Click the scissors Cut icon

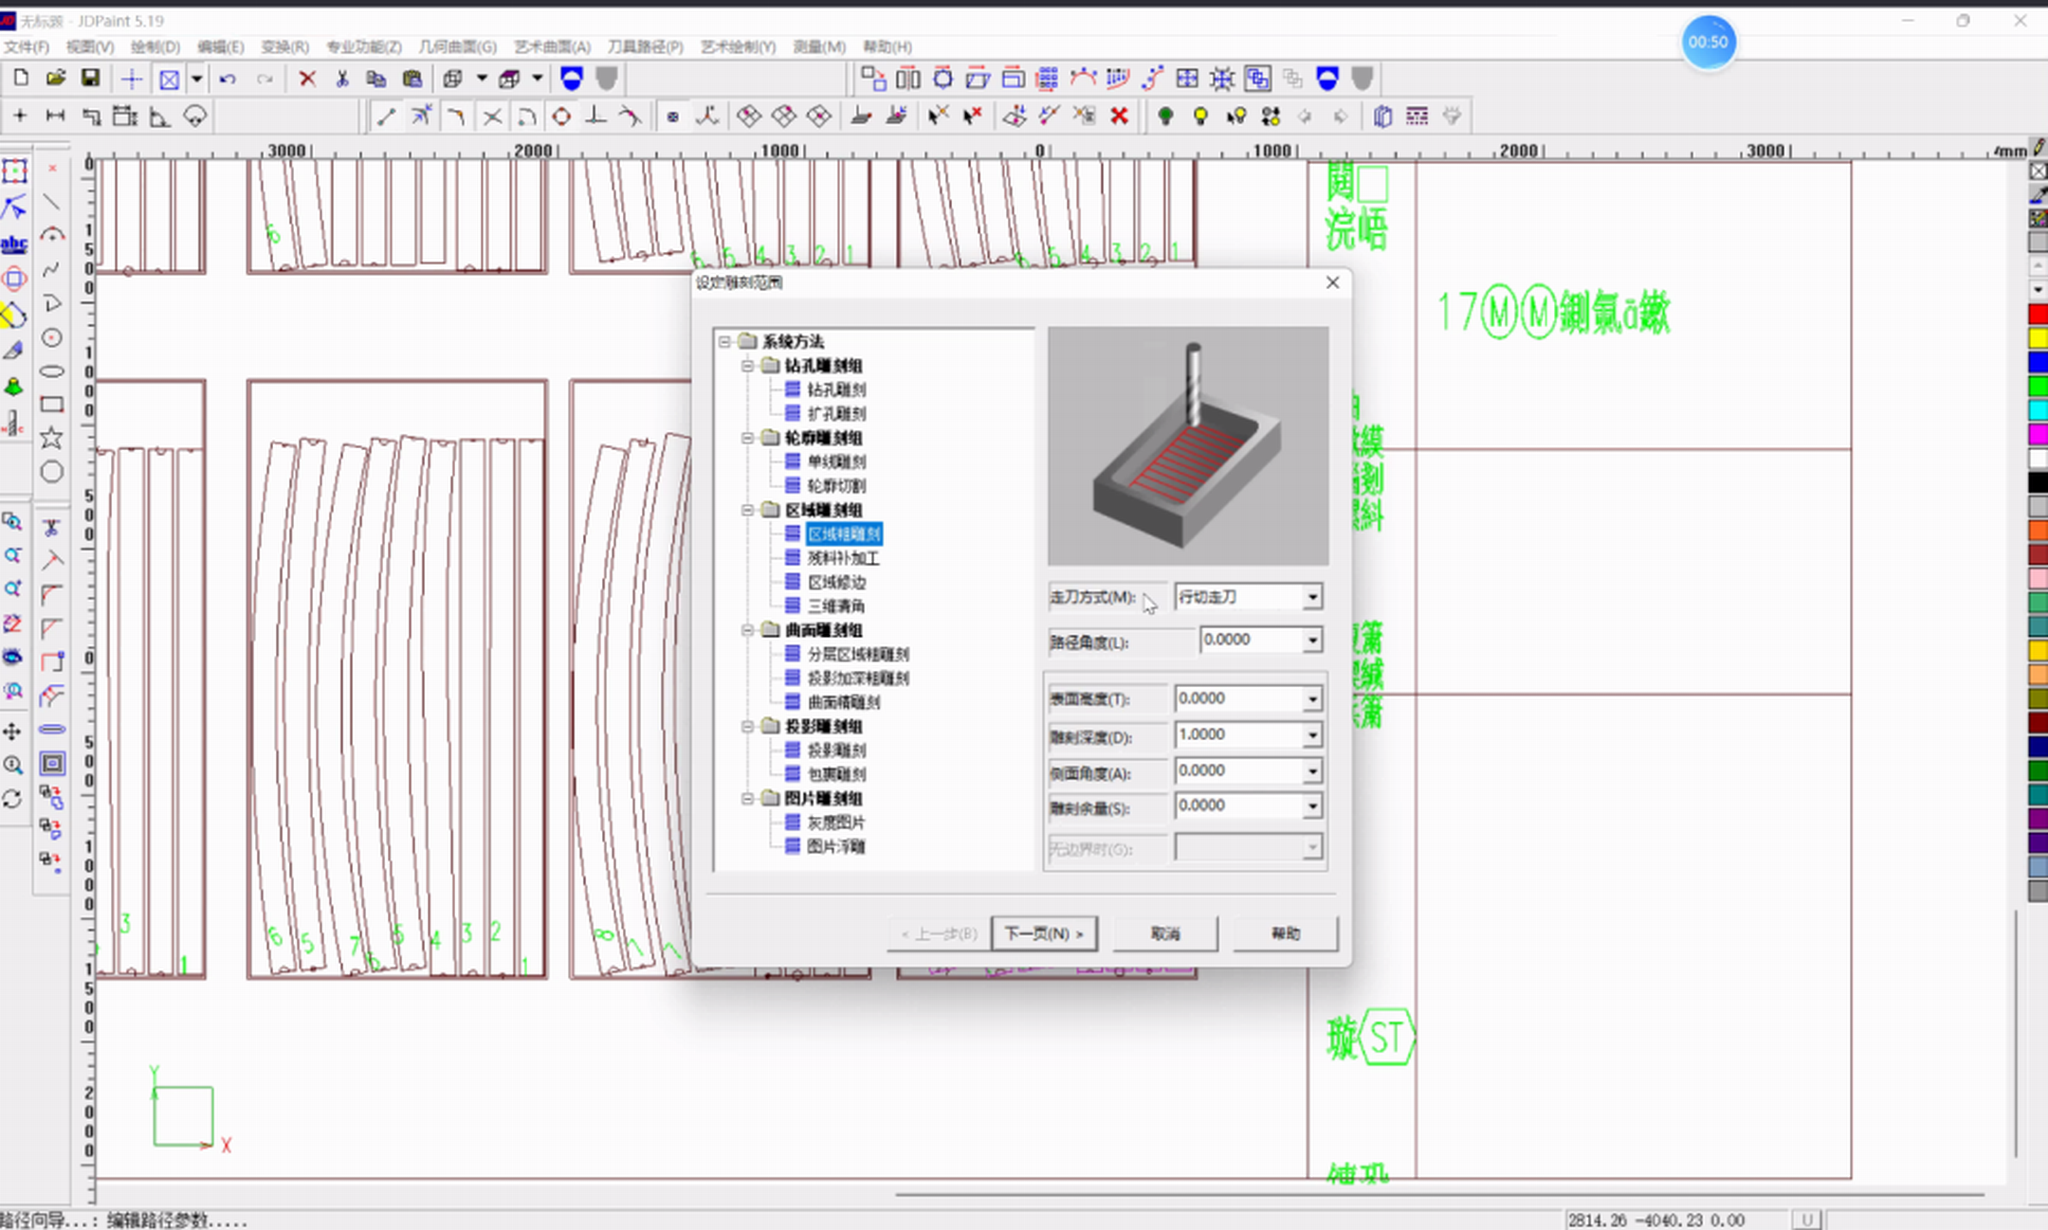(x=342, y=79)
